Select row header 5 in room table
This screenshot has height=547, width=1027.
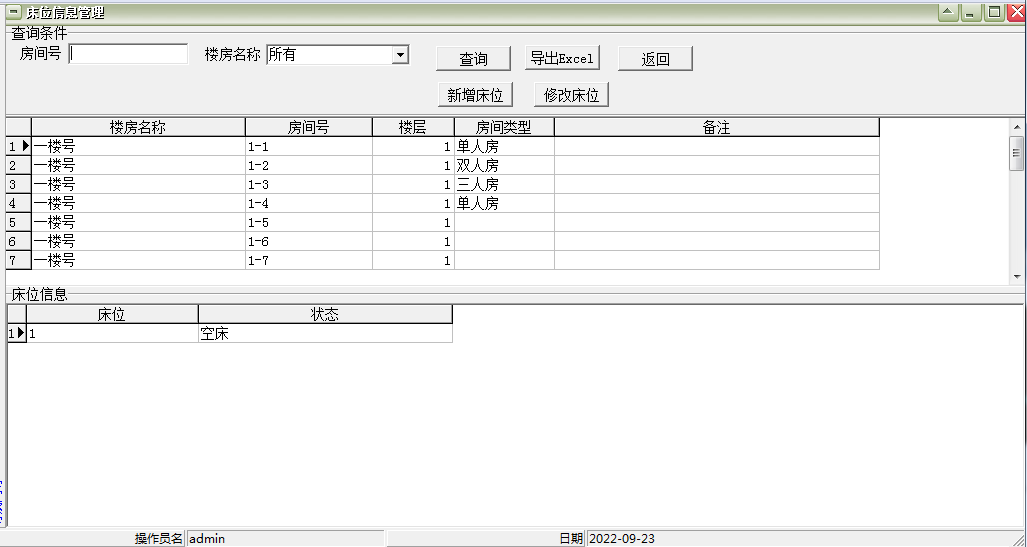pos(18,223)
